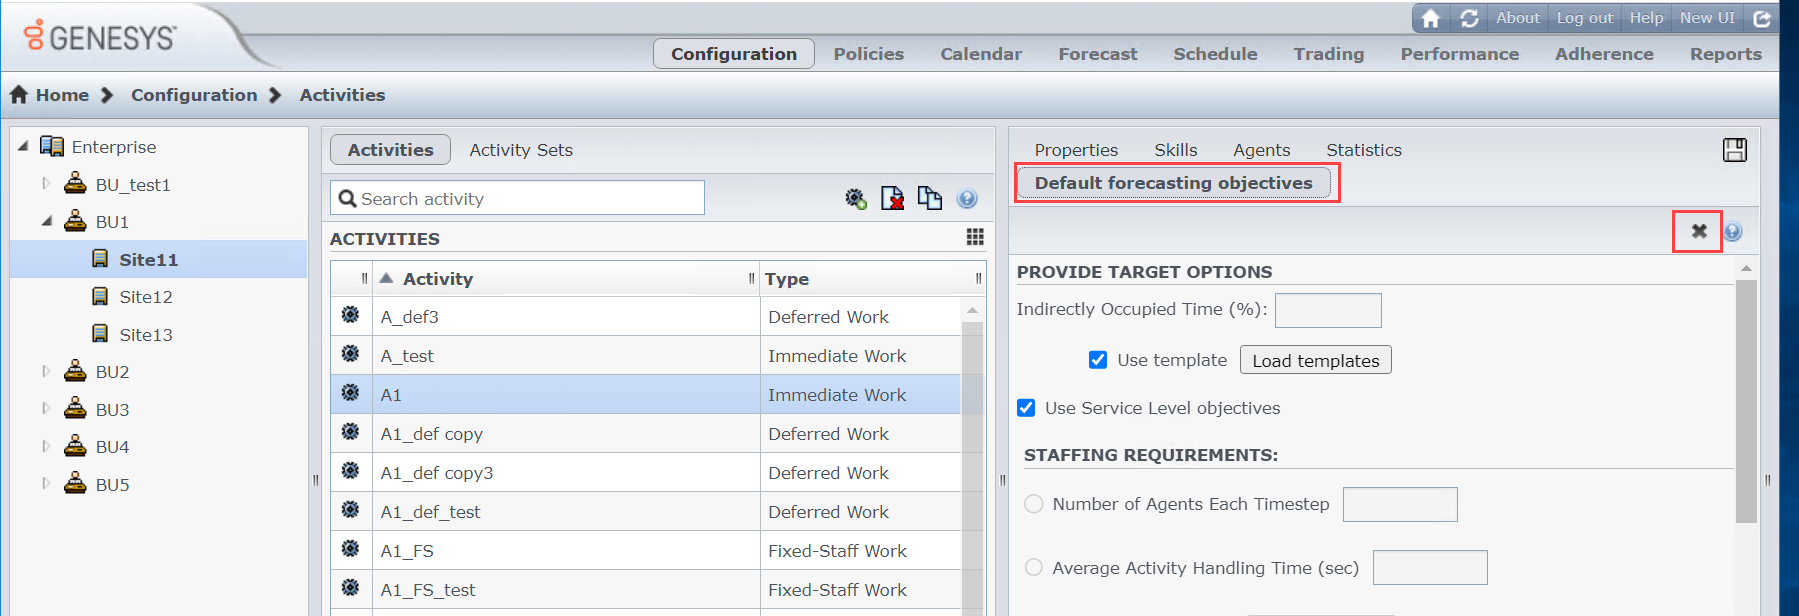1799x616 pixels.
Task: Click the refresh icon in top bar
Action: 1469,18
